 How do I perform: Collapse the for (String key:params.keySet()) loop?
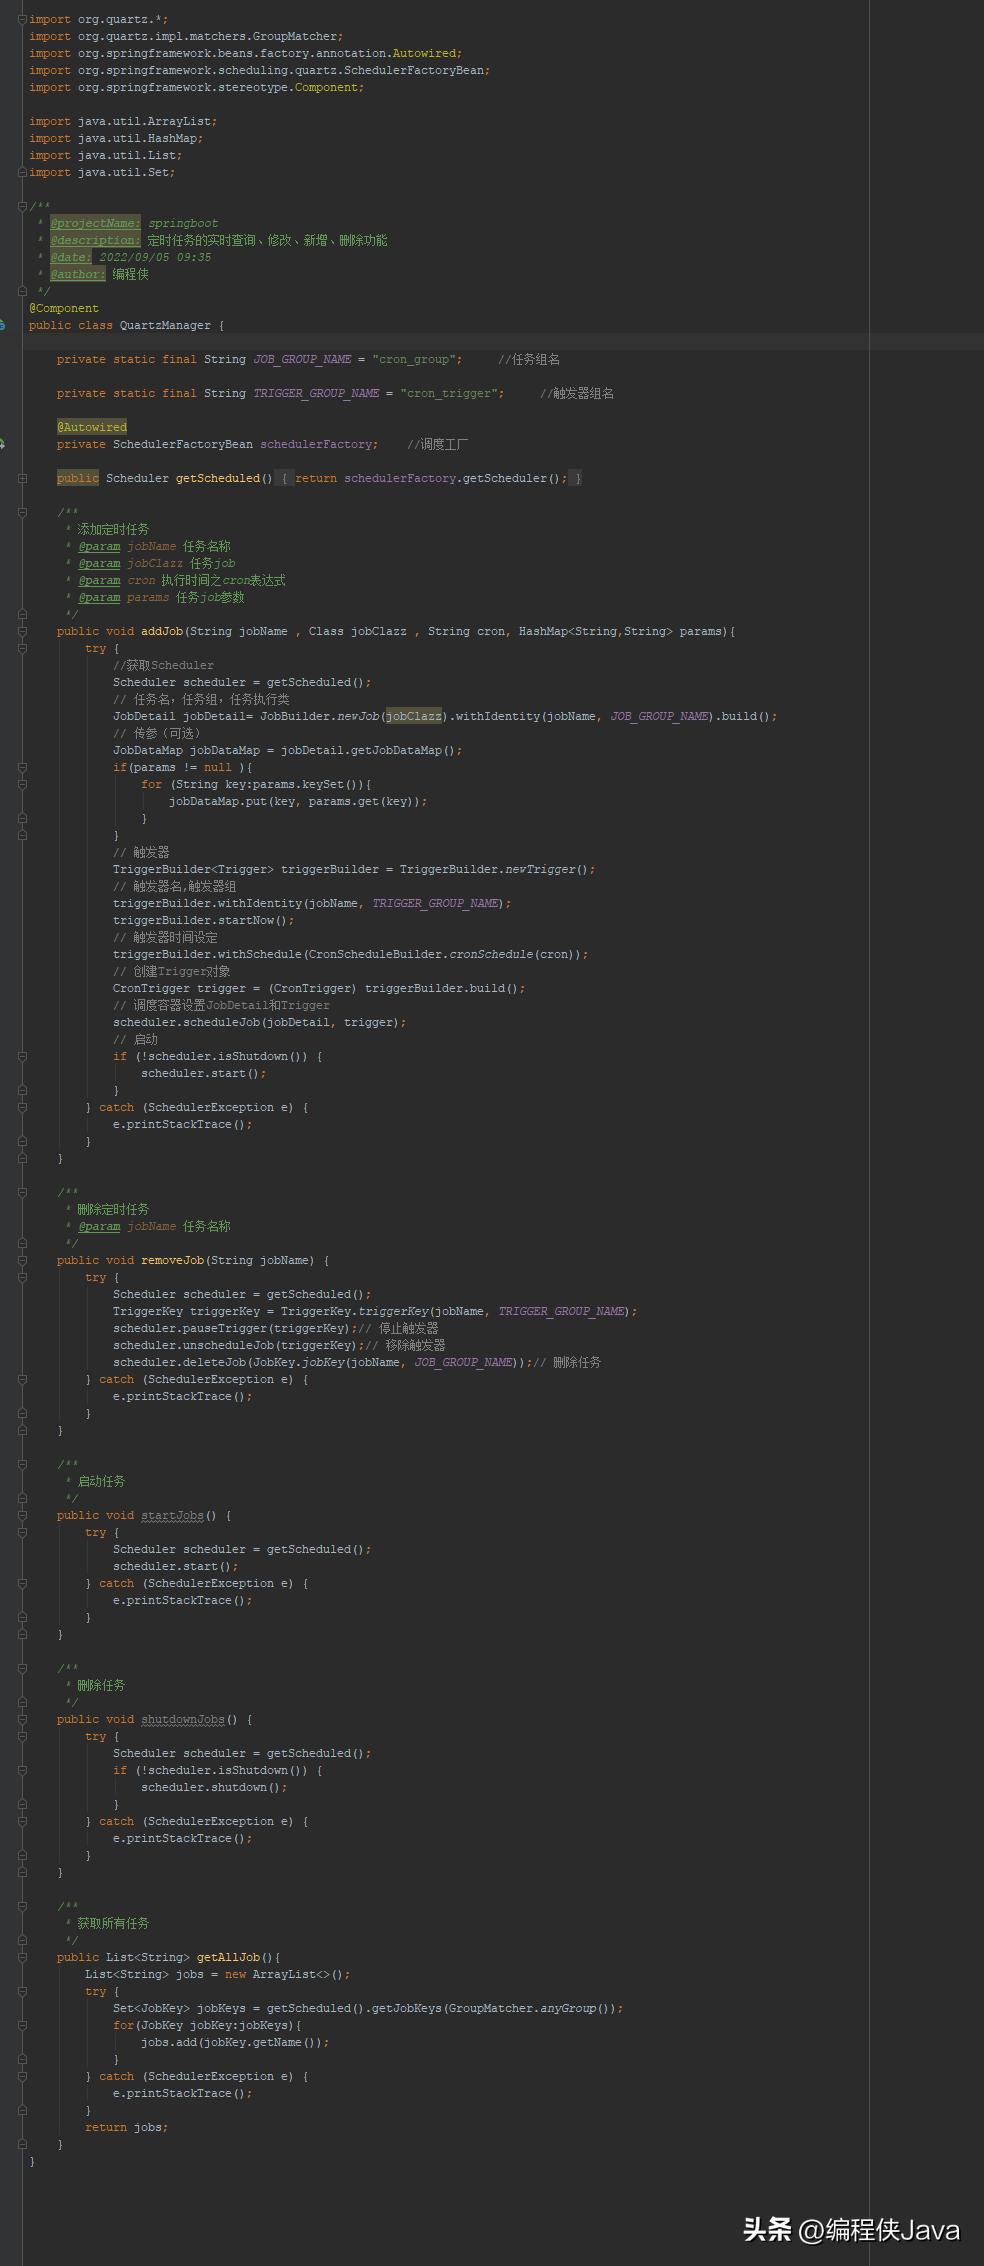22,784
